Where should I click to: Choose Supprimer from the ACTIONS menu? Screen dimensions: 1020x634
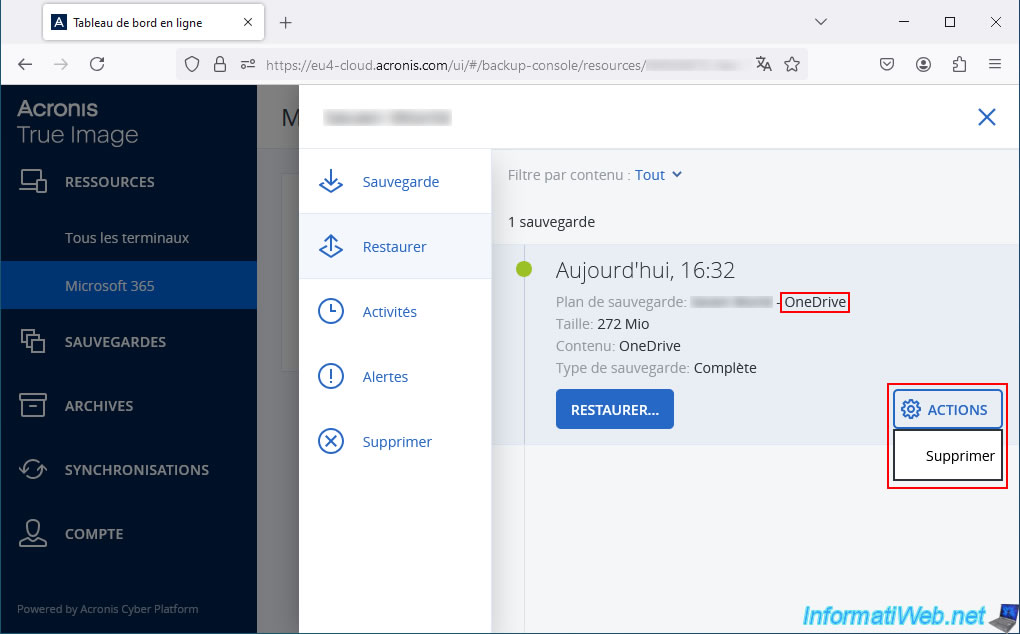click(x=948, y=455)
